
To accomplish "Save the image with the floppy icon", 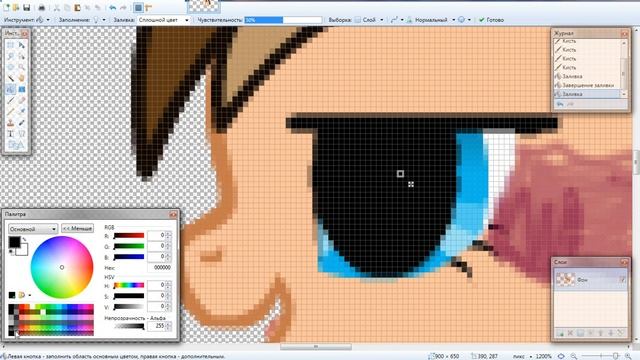I will pos(27,7).
